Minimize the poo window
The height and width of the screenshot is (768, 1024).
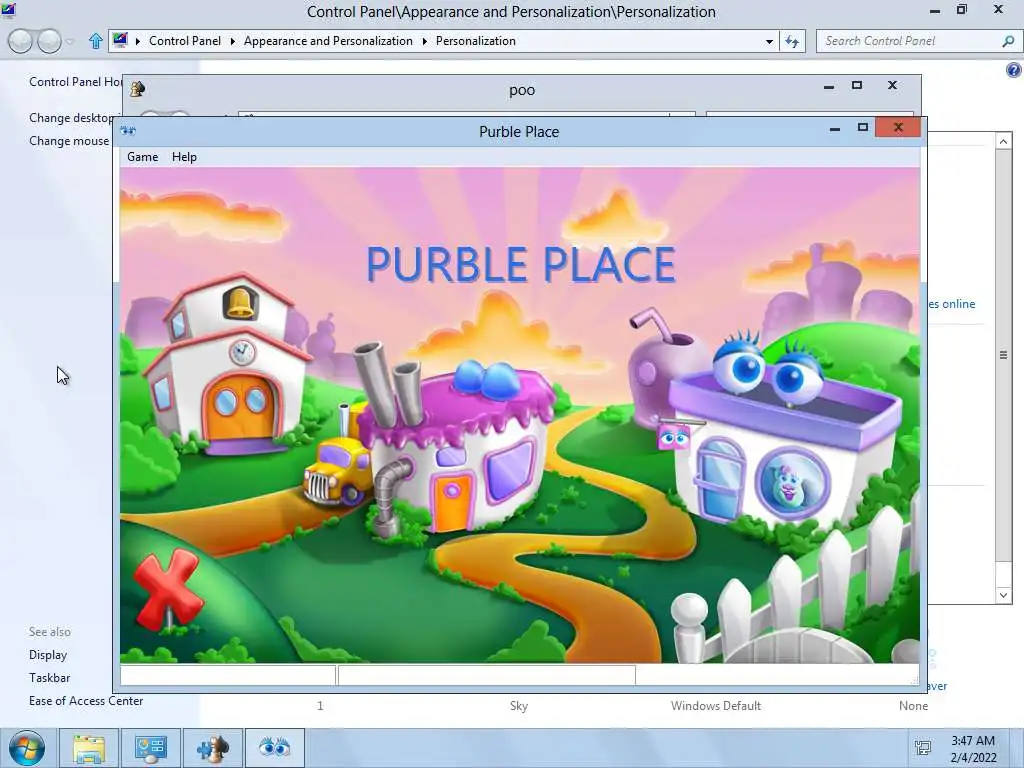pyautogui.click(x=829, y=86)
